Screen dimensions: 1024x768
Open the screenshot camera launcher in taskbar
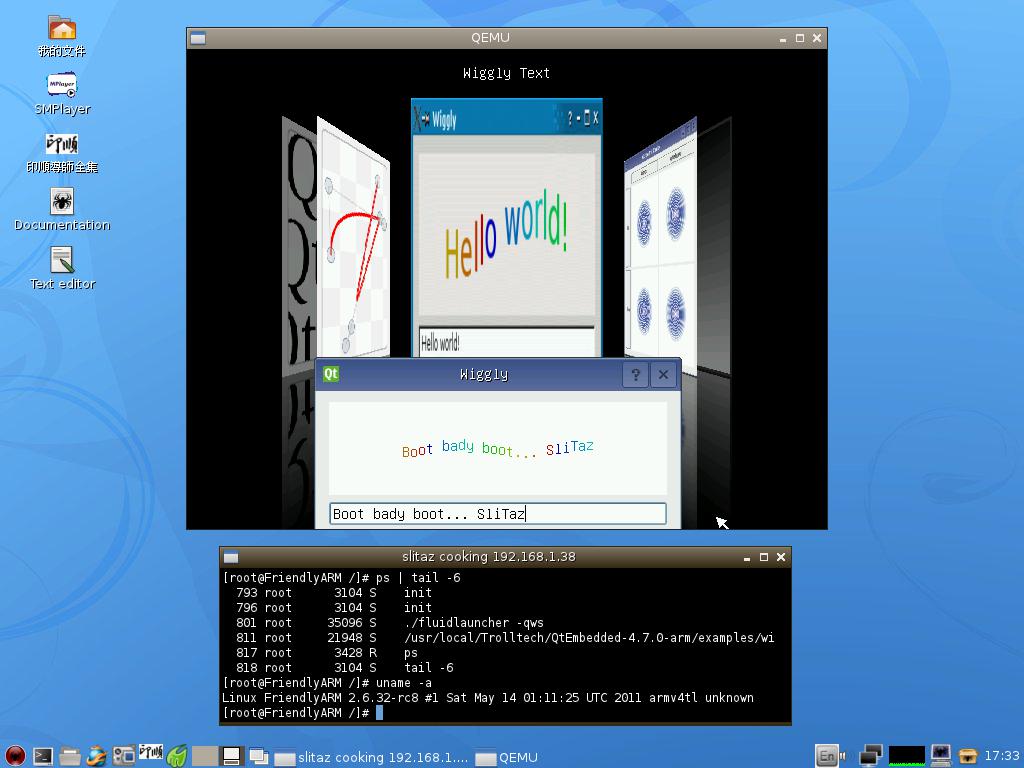pyautogui.click(x=123, y=756)
